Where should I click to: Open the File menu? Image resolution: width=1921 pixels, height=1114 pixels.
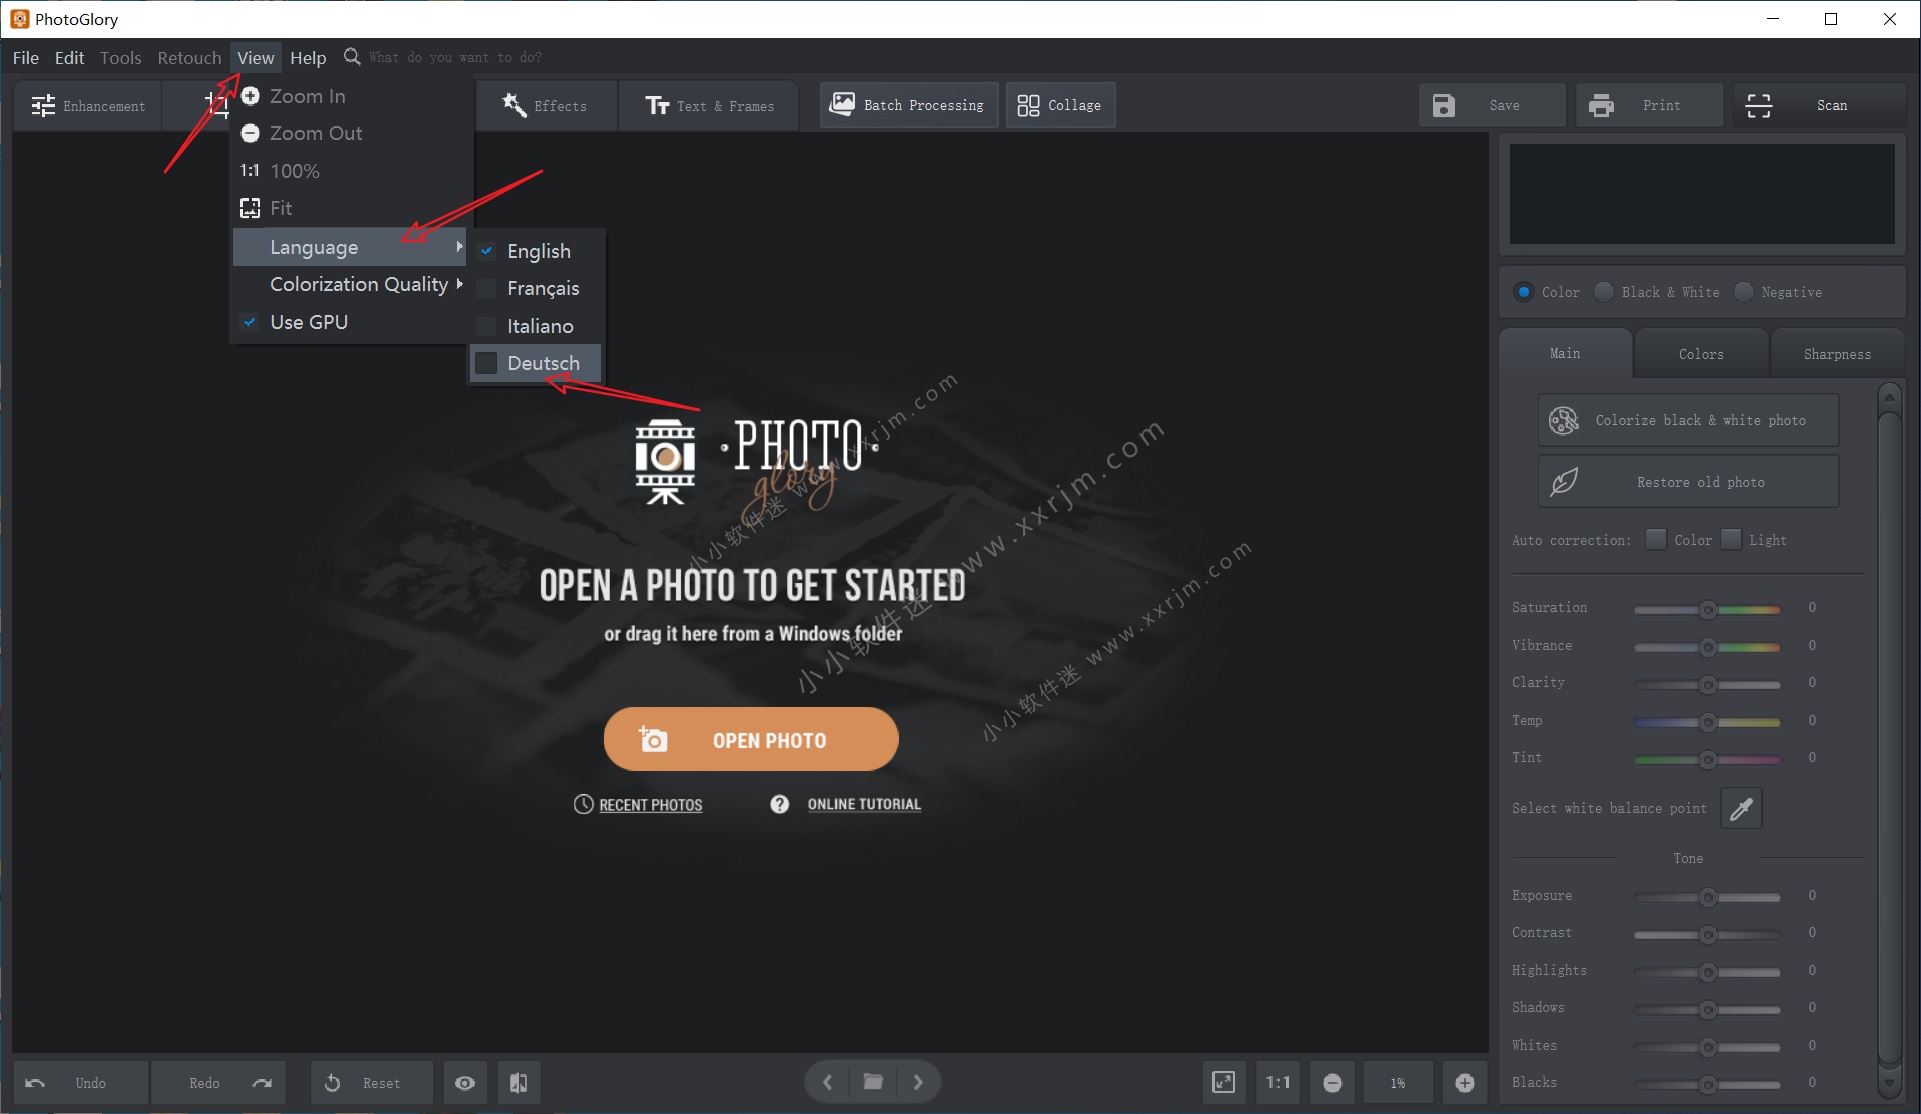[x=26, y=58]
